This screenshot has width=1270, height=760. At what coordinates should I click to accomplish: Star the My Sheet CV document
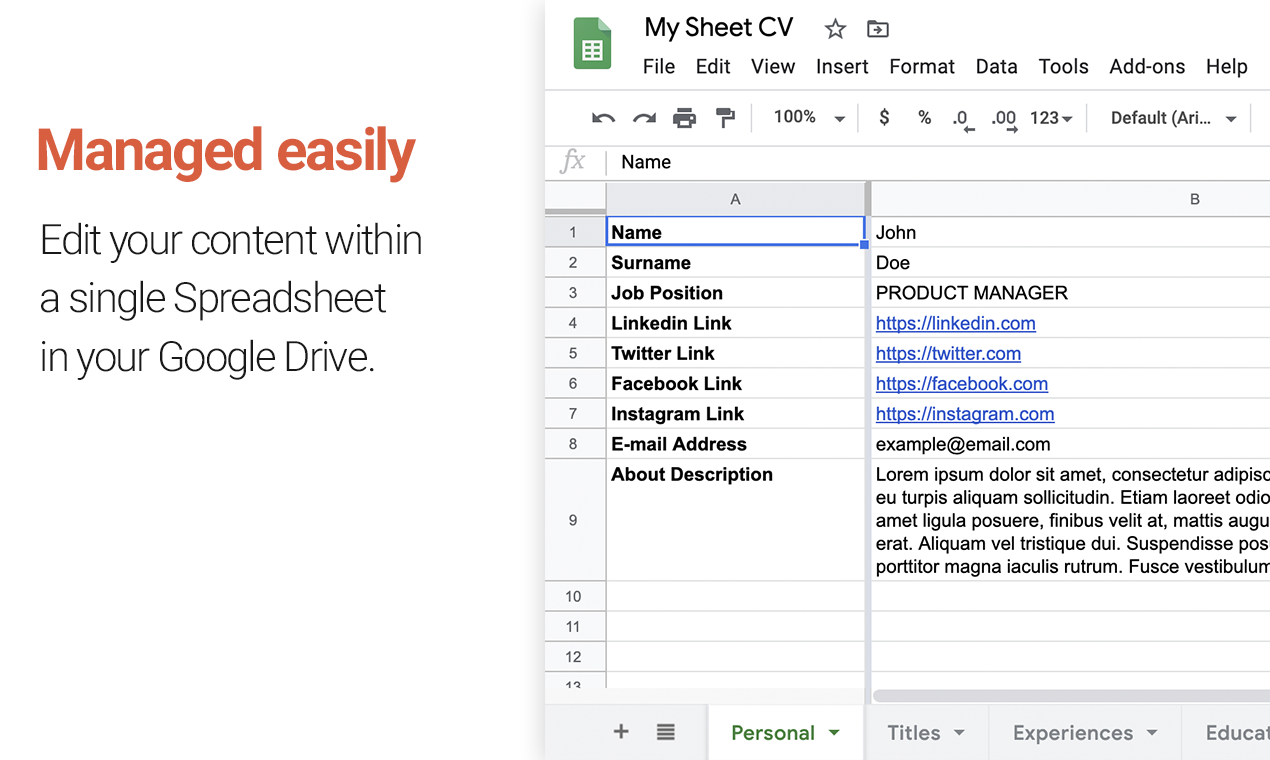point(835,29)
